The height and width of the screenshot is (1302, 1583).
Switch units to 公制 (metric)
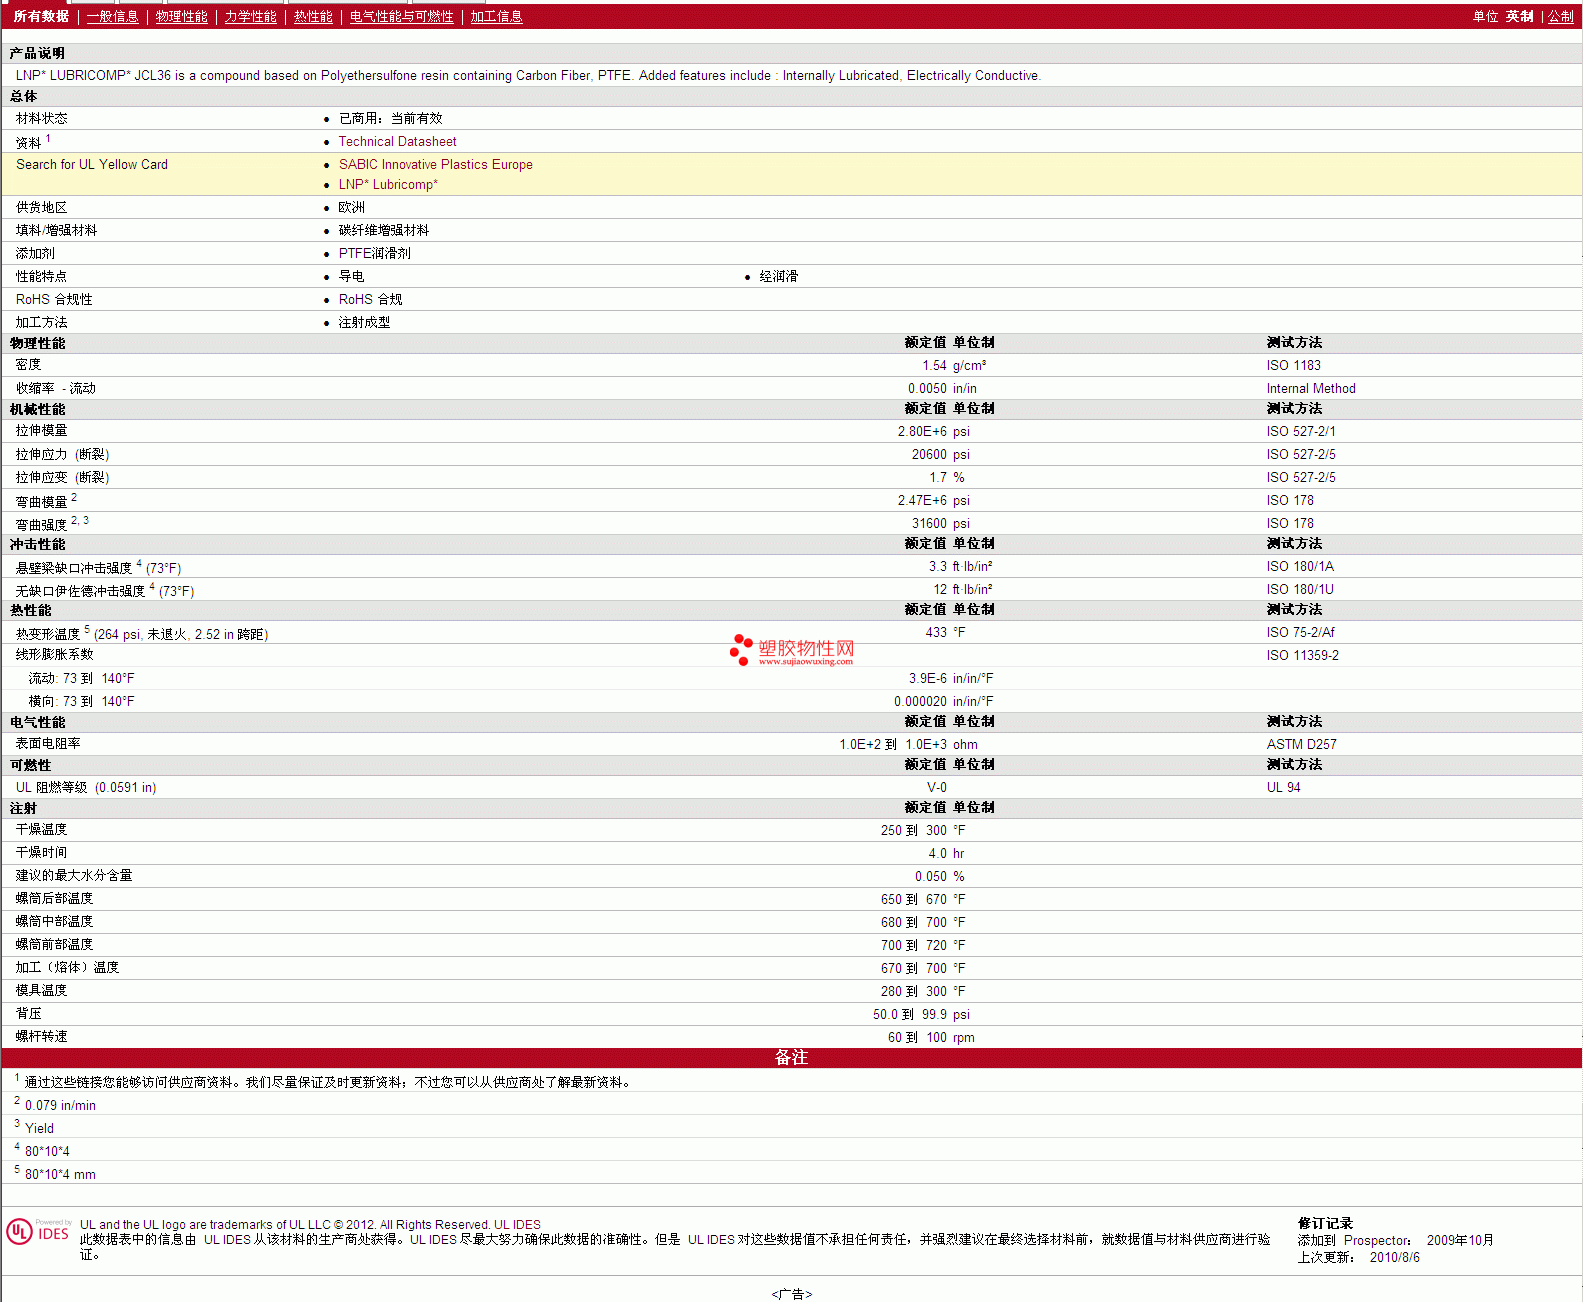pos(1560,17)
